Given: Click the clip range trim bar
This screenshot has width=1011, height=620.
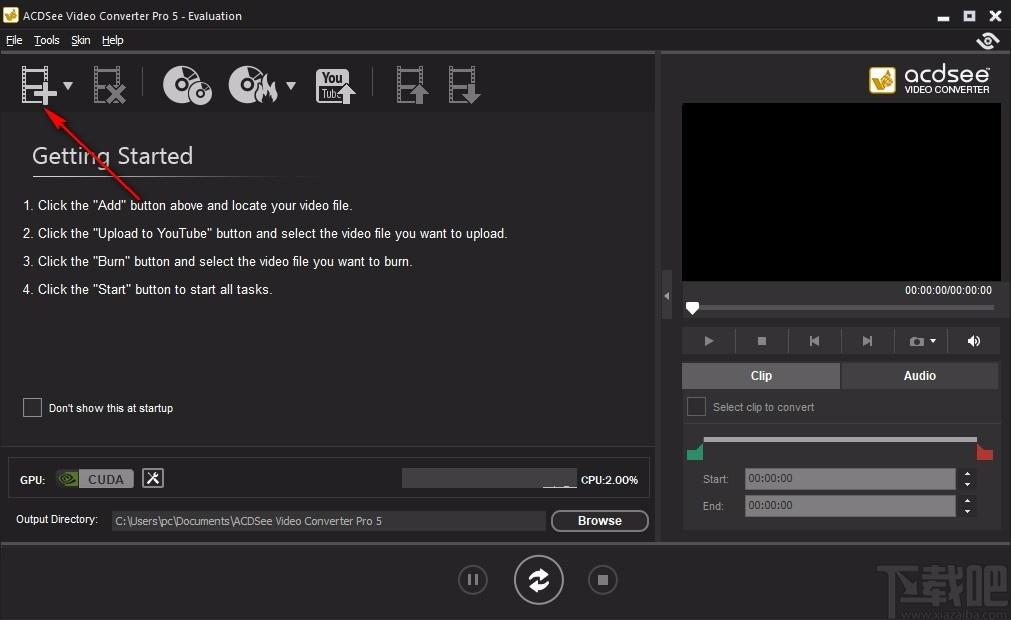Looking at the screenshot, I should point(840,440).
